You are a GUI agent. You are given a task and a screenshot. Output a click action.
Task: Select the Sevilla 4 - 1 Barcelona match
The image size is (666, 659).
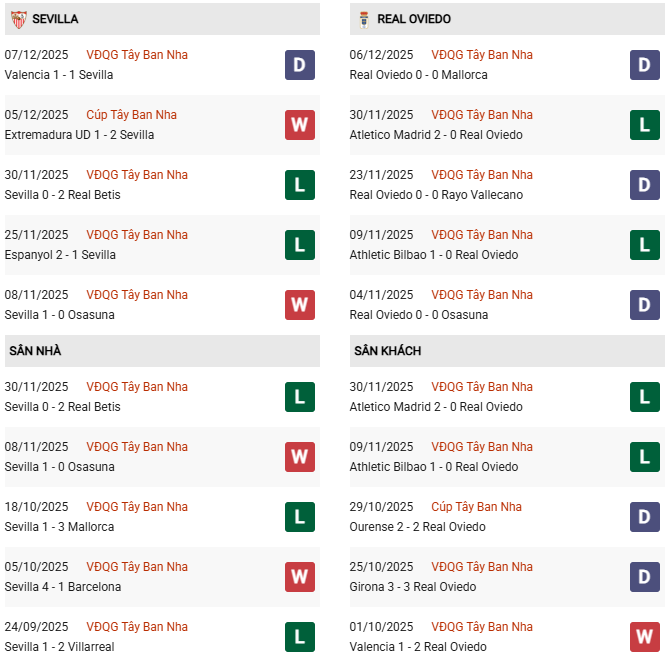[x=63, y=587]
